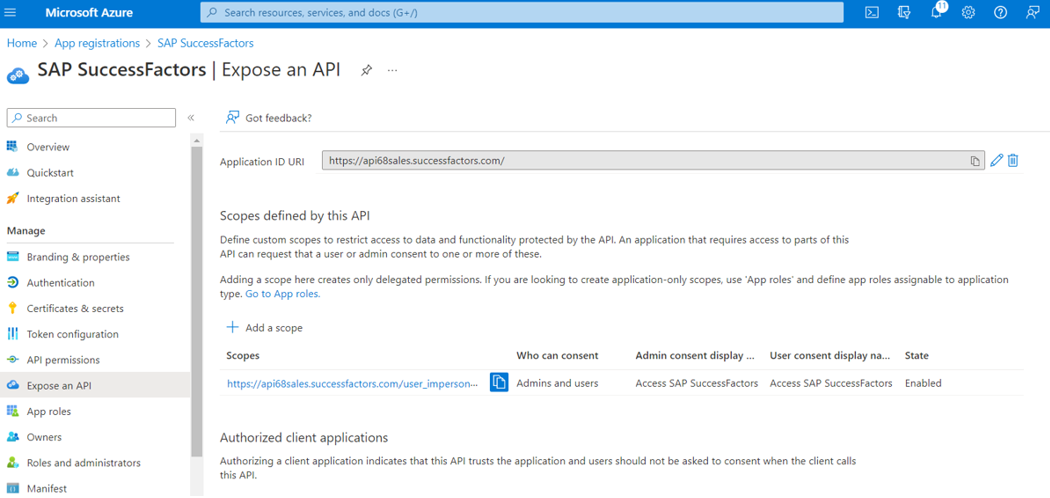Click the sidebar vertical scrollbar
1050x498 pixels.
pyautogui.click(x=196, y=301)
